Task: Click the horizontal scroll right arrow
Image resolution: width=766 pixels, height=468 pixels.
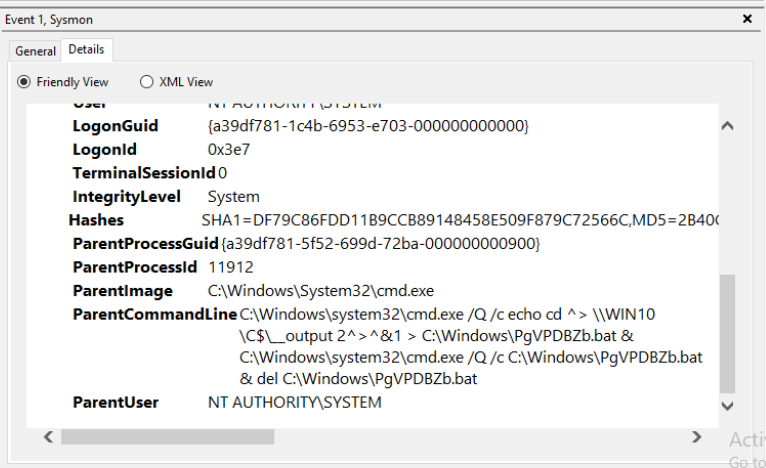Action: click(x=697, y=437)
